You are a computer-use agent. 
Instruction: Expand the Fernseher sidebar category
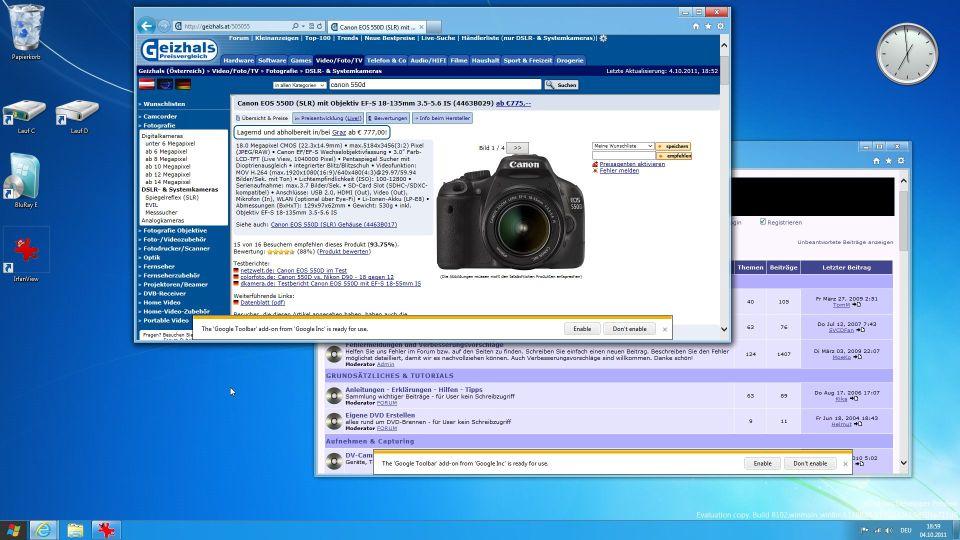click(159, 267)
